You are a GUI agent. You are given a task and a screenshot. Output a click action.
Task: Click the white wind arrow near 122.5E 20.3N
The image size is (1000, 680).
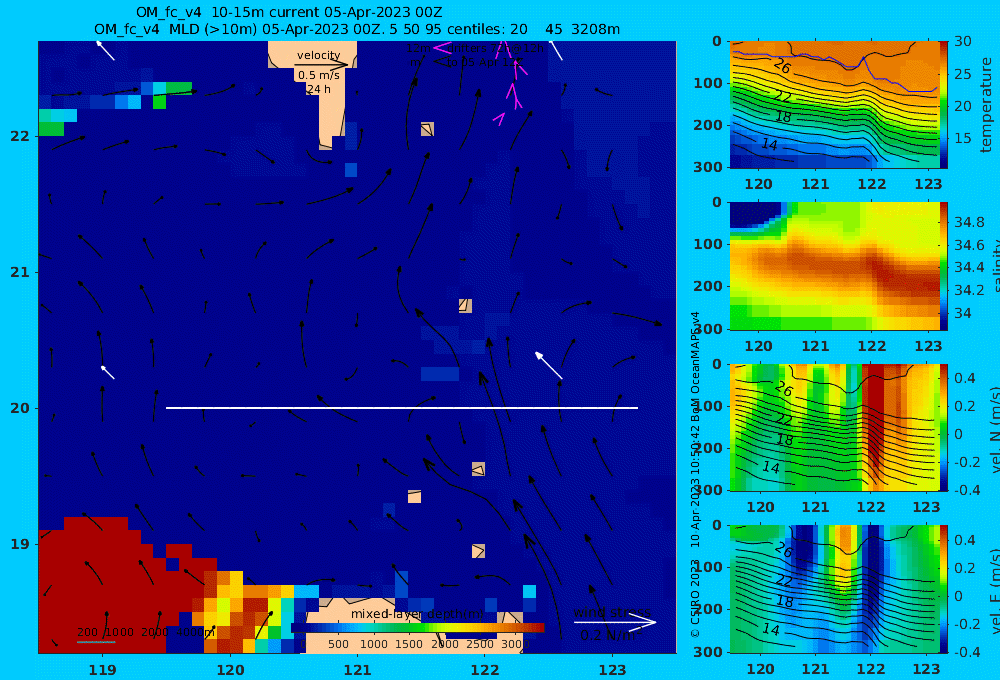(x=548, y=365)
